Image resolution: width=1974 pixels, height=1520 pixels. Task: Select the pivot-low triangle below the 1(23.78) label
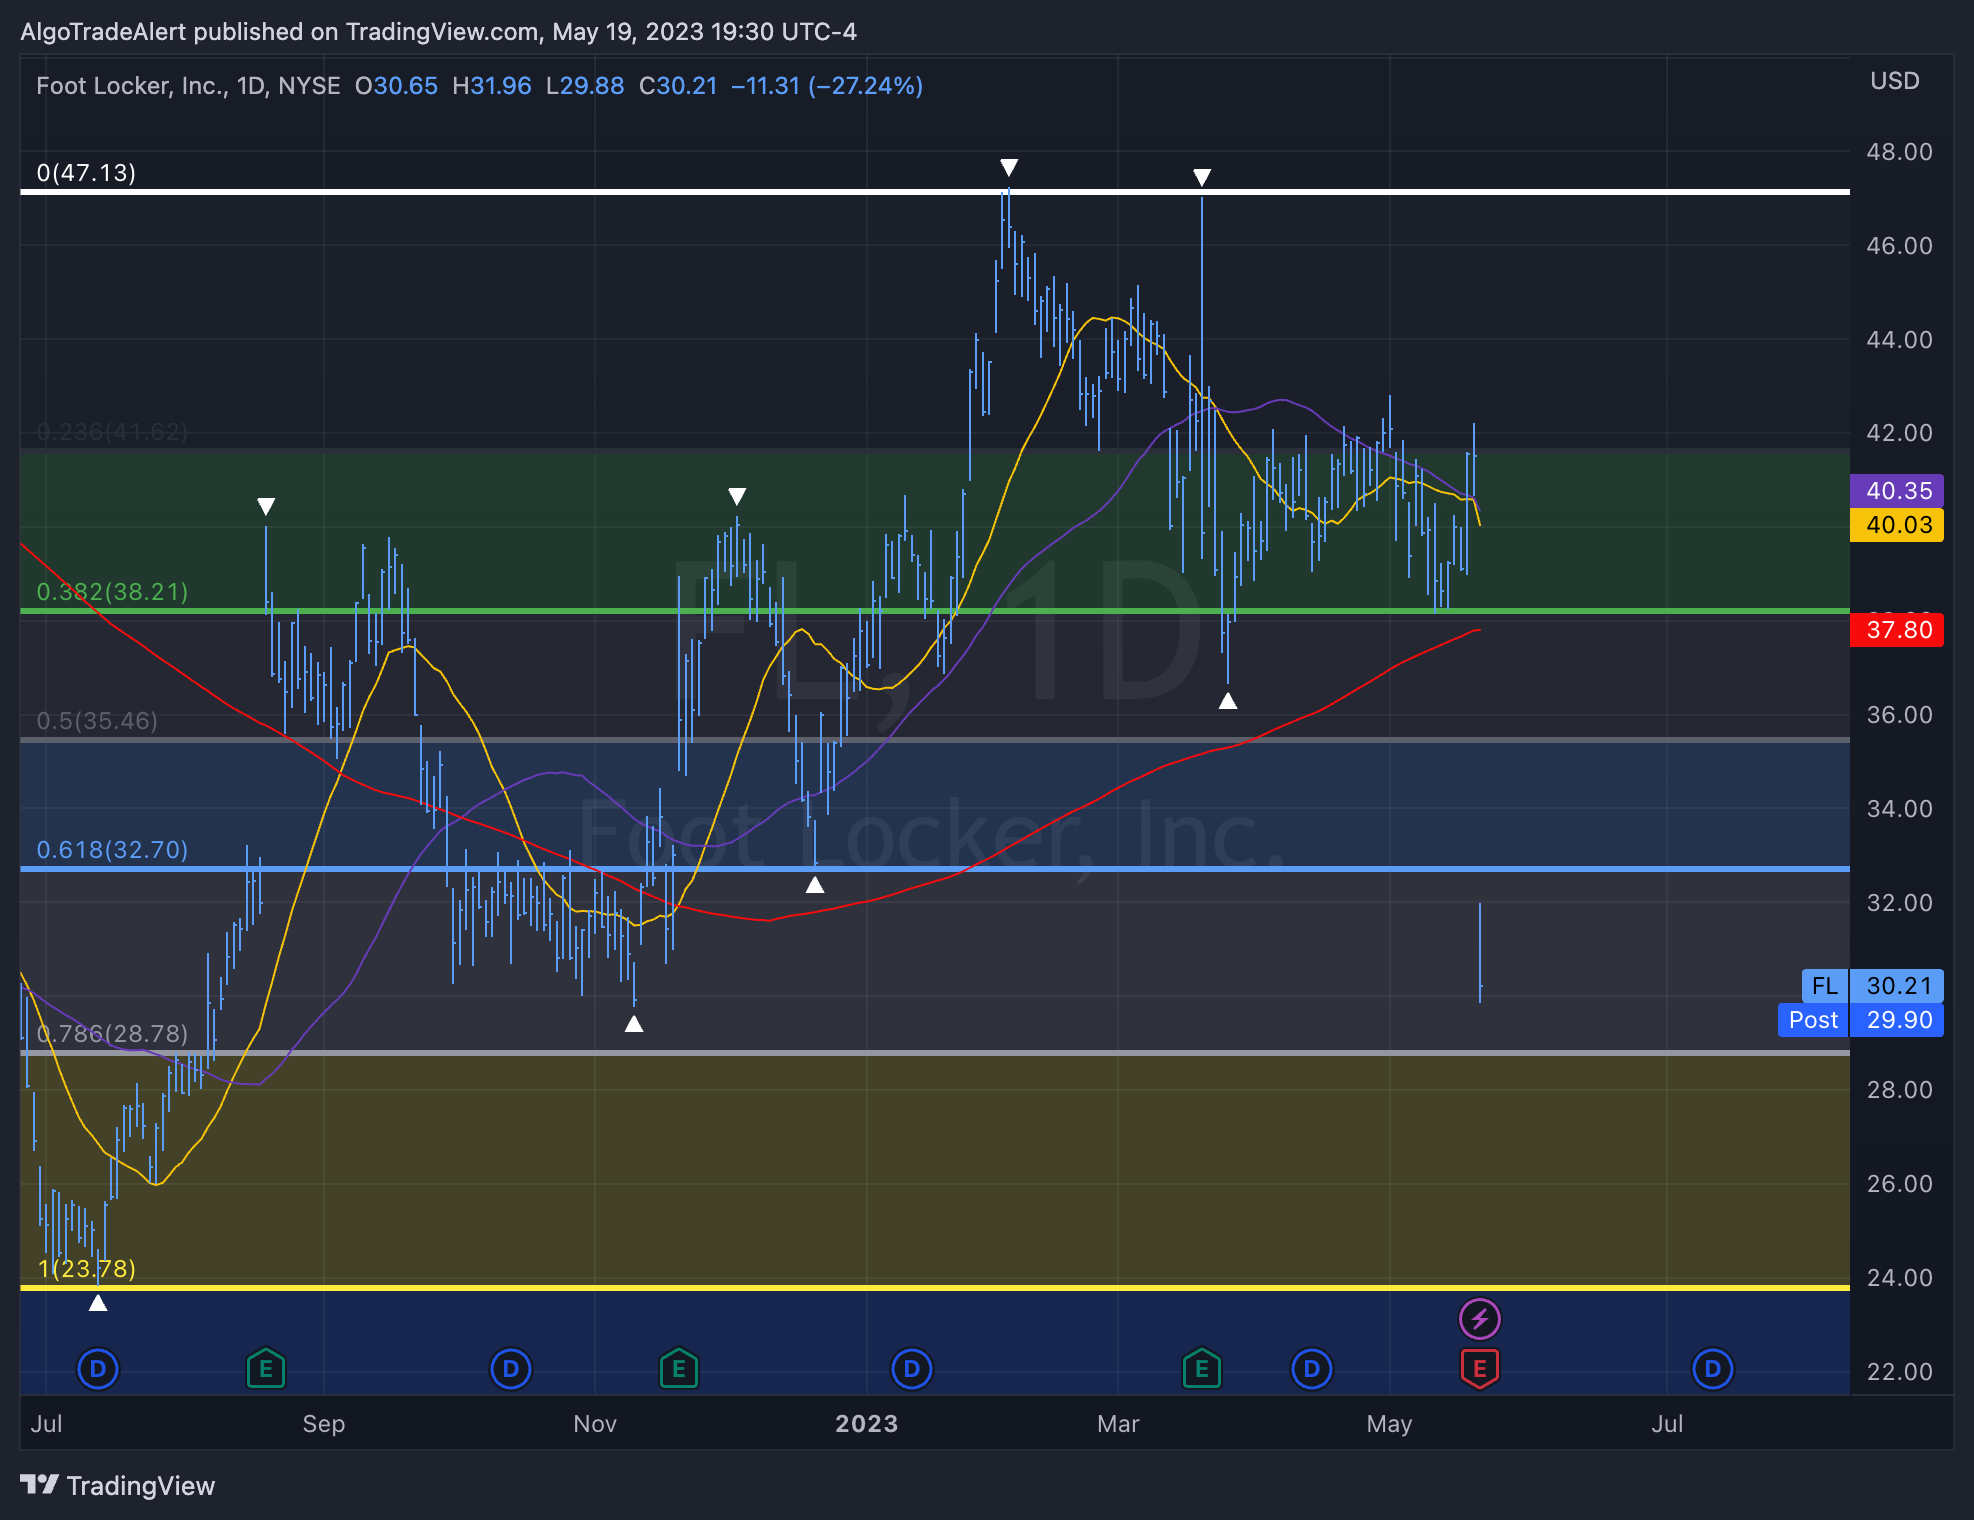[x=98, y=1303]
